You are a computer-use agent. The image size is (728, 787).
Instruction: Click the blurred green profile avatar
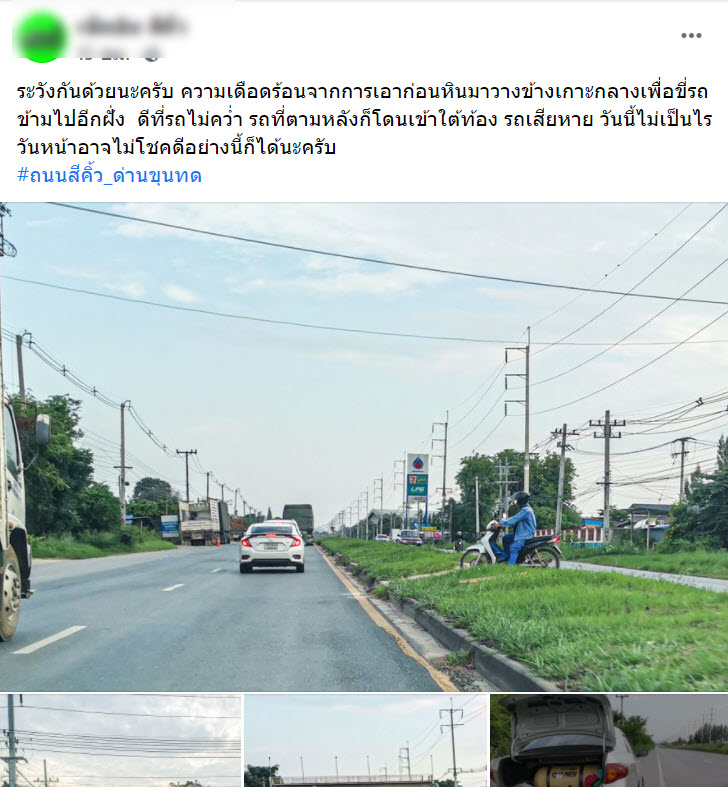pos(41,36)
